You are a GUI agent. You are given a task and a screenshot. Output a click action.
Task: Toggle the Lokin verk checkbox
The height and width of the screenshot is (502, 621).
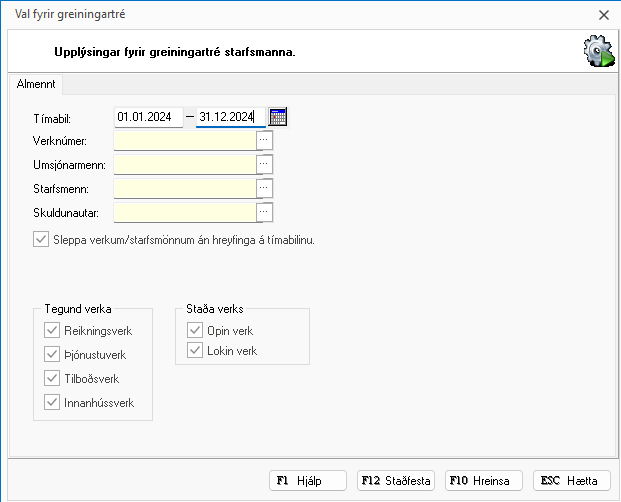coord(195,351)
